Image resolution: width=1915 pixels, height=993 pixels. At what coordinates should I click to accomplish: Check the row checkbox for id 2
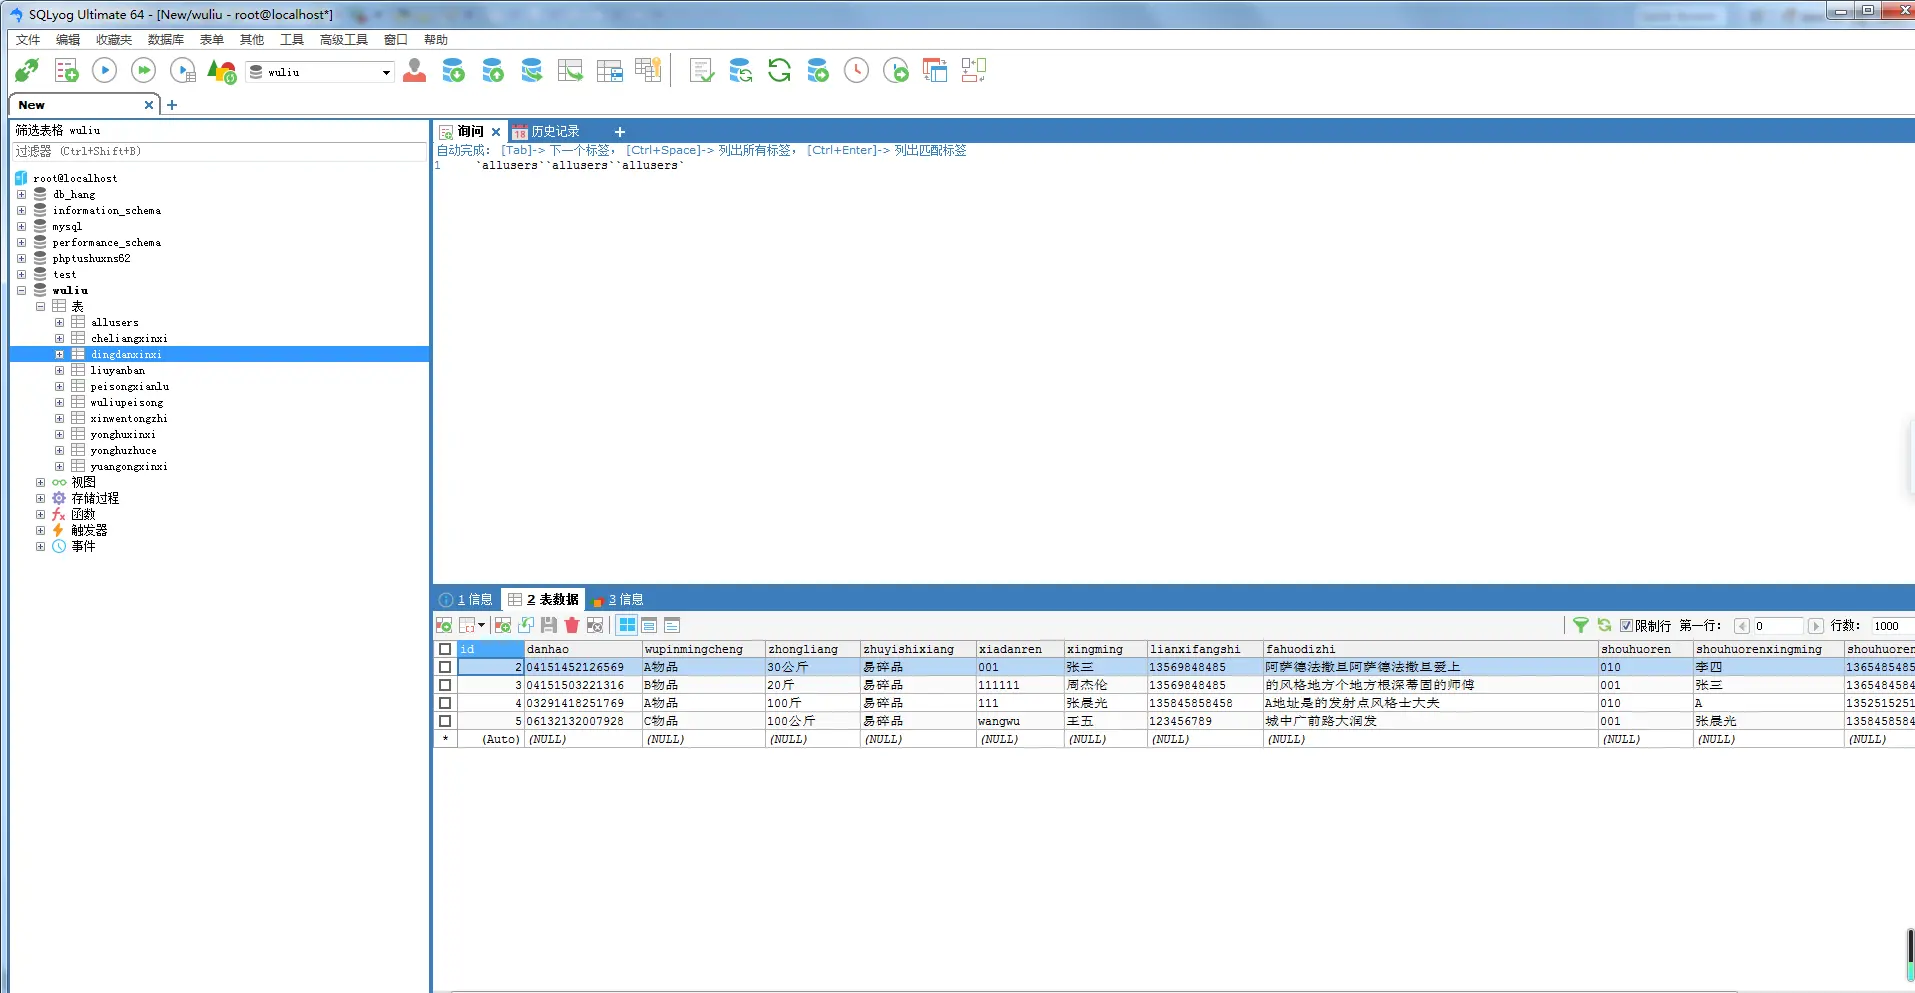(445, 668)
